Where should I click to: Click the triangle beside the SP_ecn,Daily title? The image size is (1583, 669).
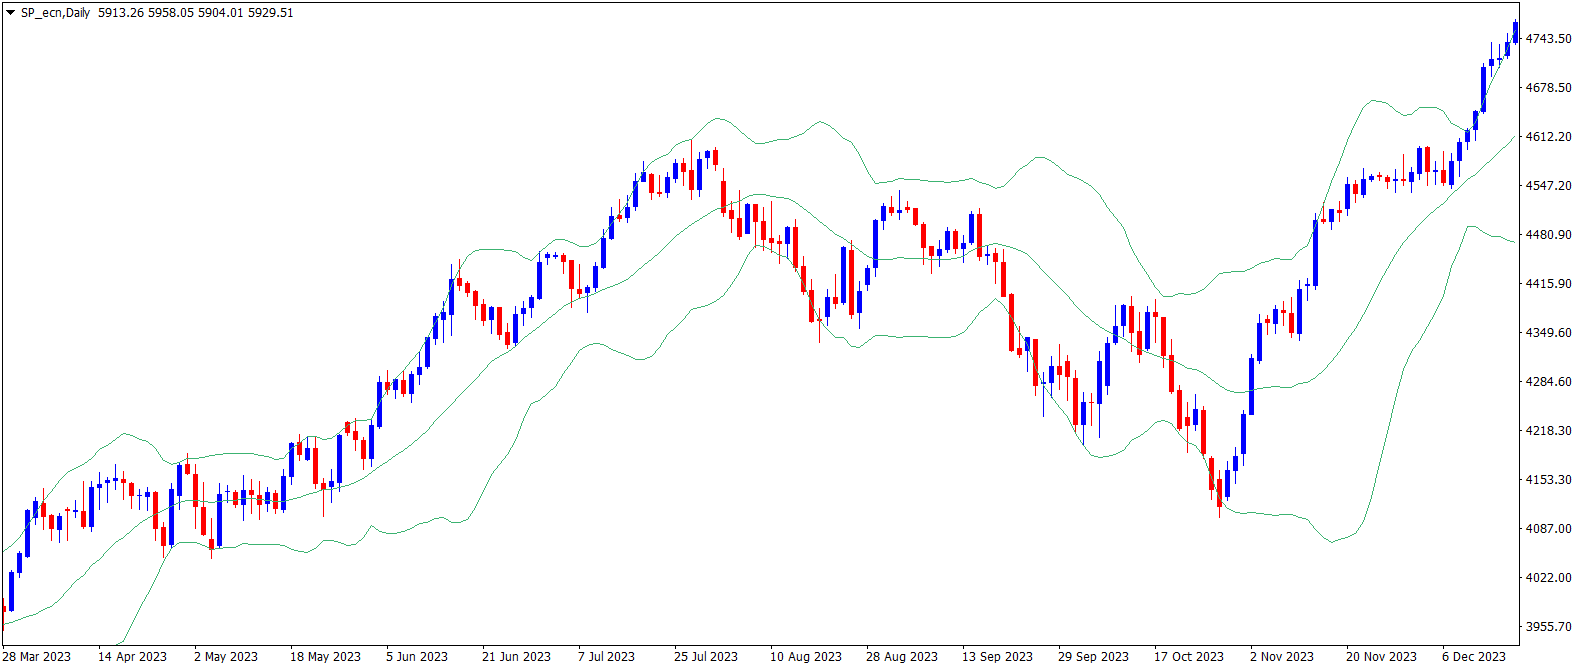(10, 13)
